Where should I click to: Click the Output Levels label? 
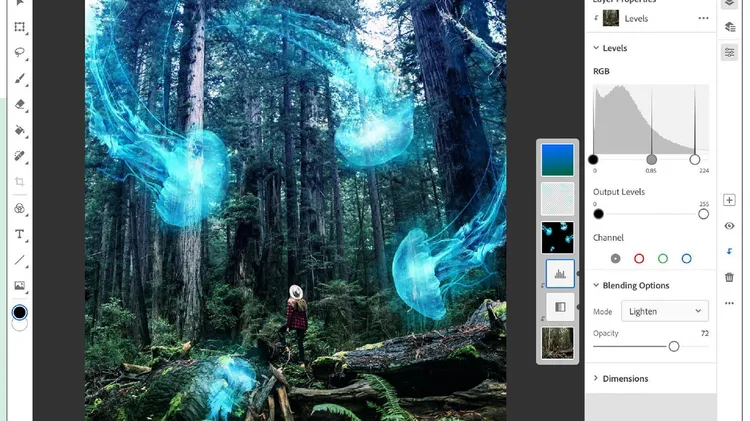pos(619,192)
